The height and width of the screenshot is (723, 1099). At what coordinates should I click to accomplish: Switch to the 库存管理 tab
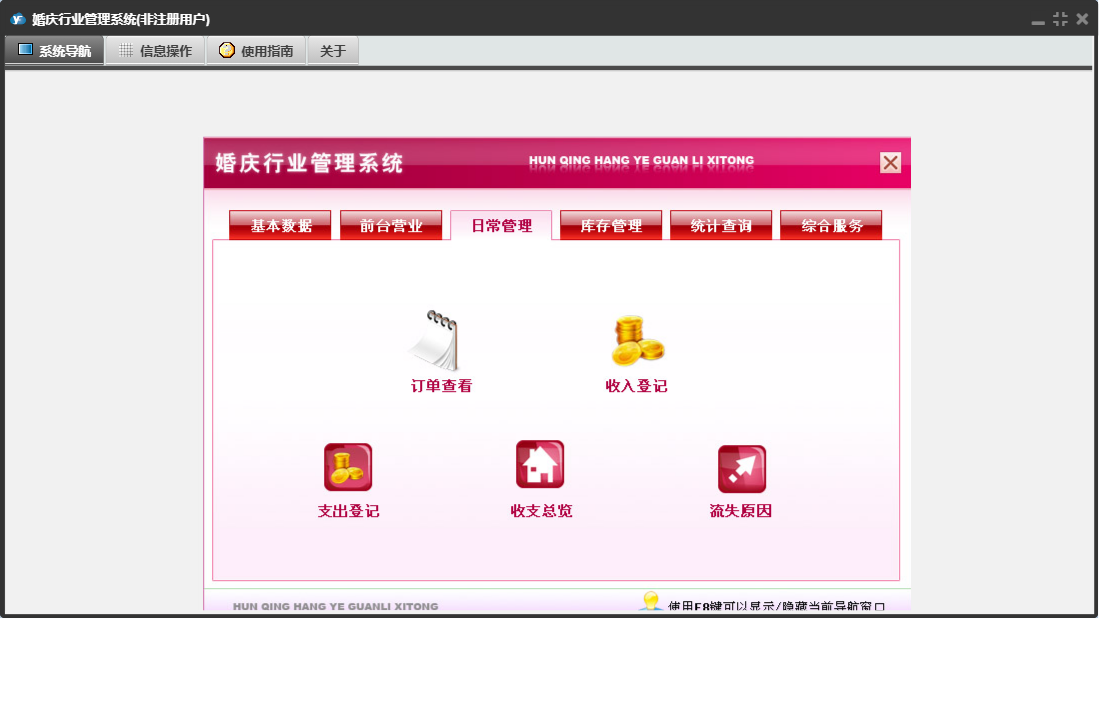click(611, 225)
